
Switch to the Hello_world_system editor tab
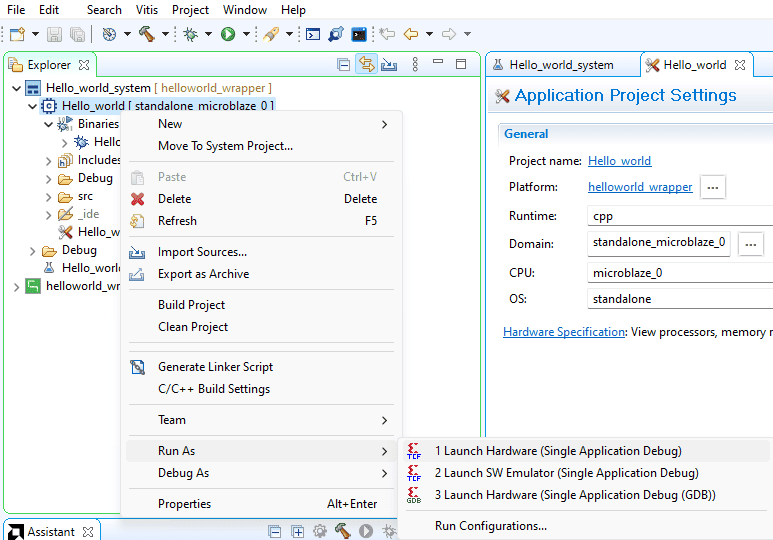[560, 65]
